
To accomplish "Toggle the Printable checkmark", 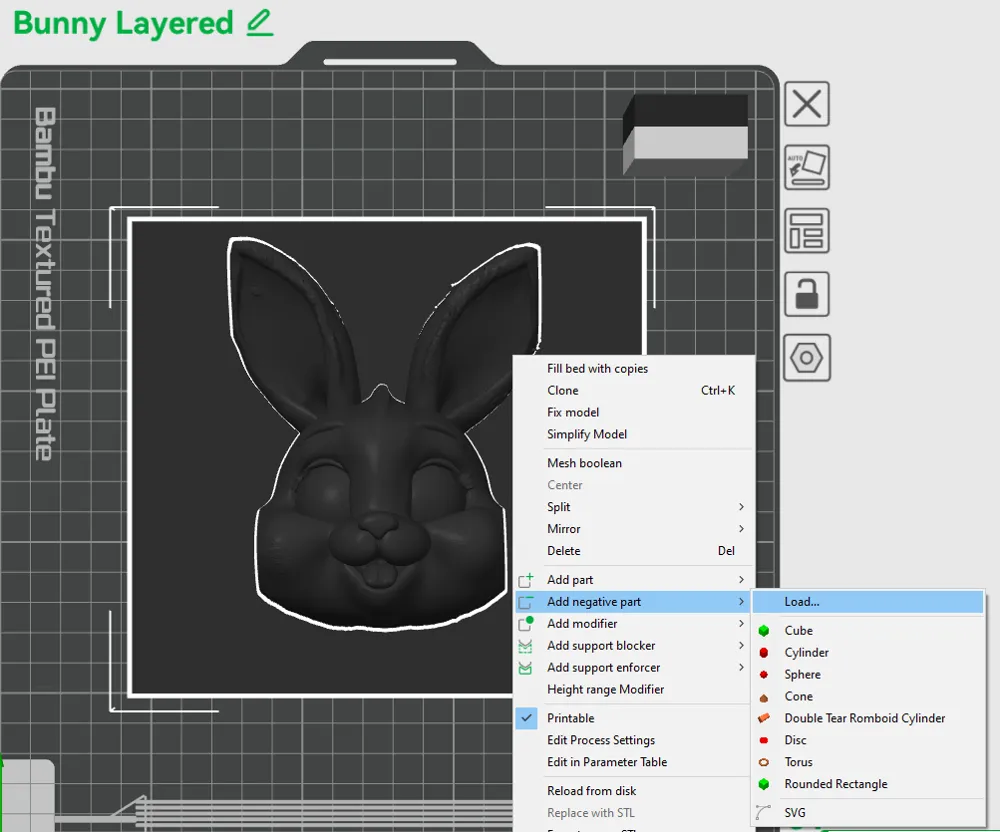I will coord(526,718).
